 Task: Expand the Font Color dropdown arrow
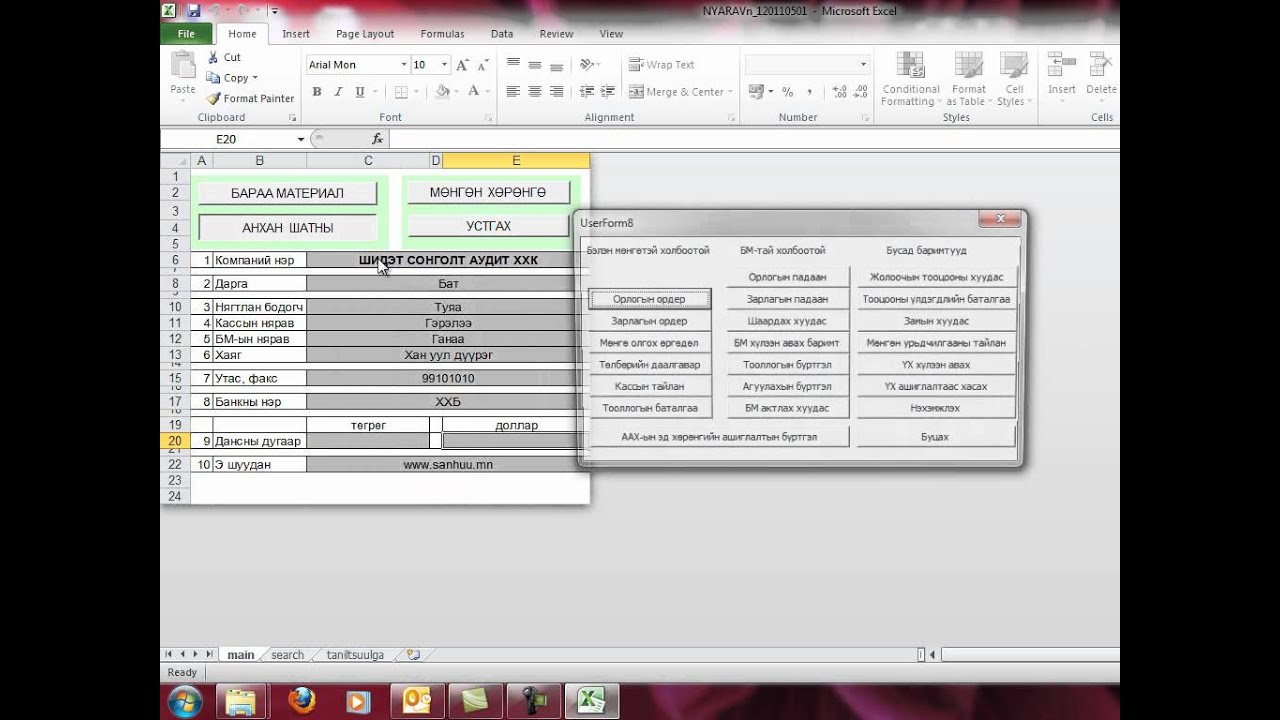click(x=487, y=92)
